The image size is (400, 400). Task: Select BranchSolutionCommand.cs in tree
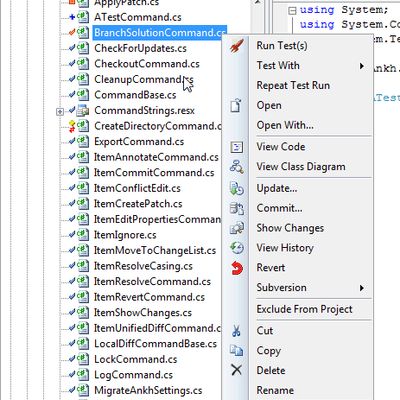pyautogui.click(x=160, y=33)
